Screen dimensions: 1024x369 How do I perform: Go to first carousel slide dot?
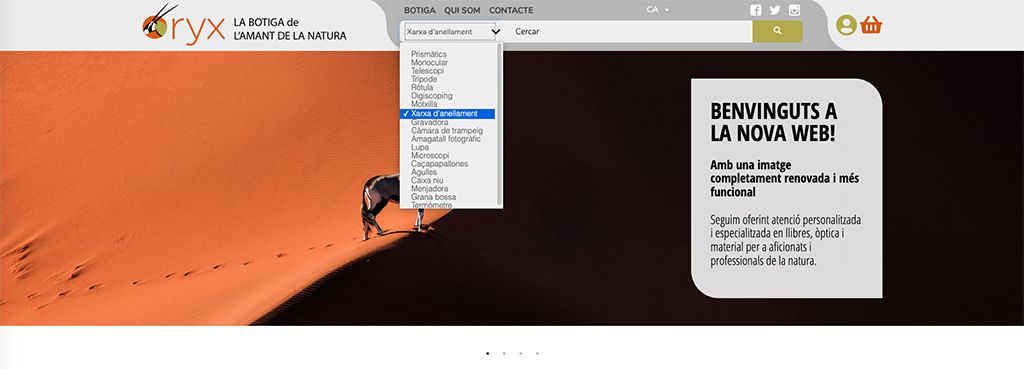coord(488,353)
